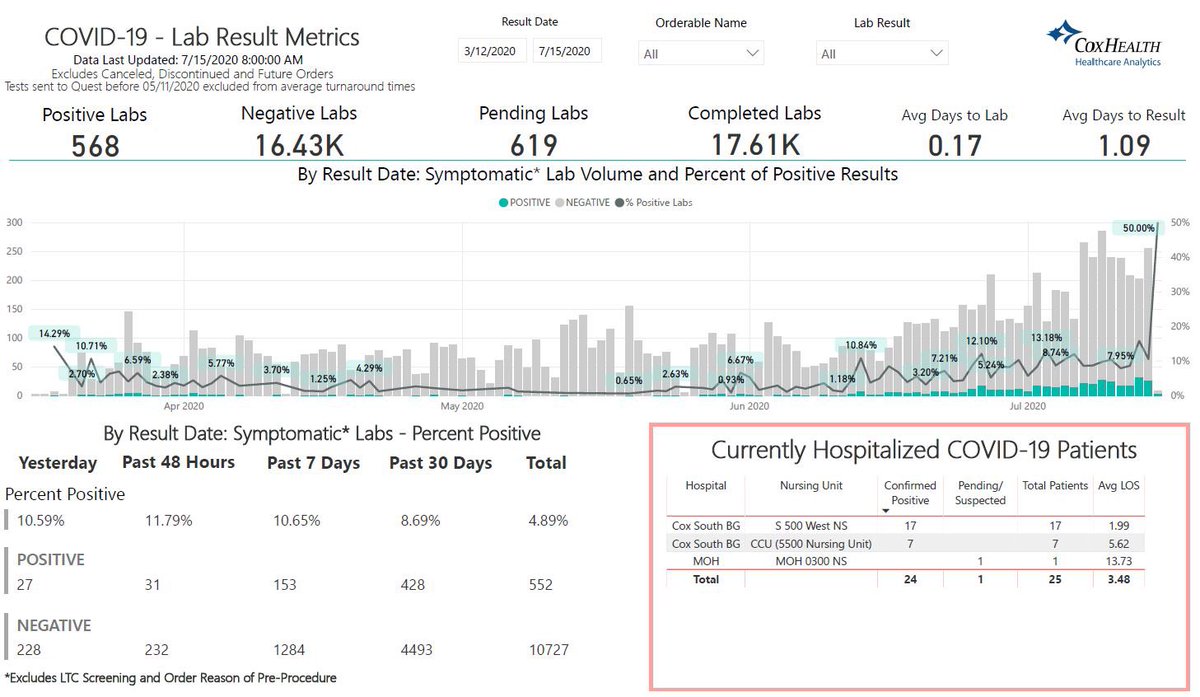Screen dimensions: 1200x697
Task: Click the CoxHealth logo
Action: pos(1104,45)
